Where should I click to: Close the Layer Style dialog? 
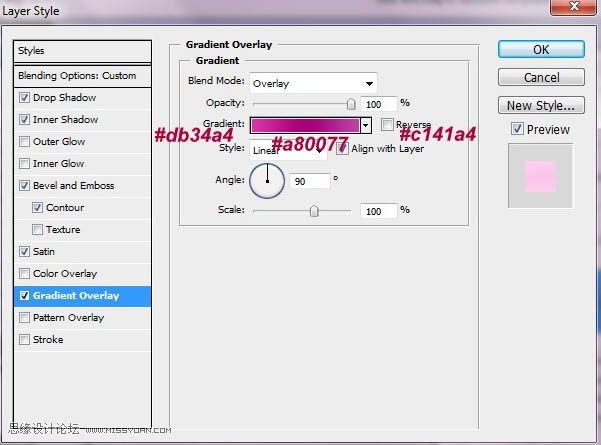click(x=573, y=7)
